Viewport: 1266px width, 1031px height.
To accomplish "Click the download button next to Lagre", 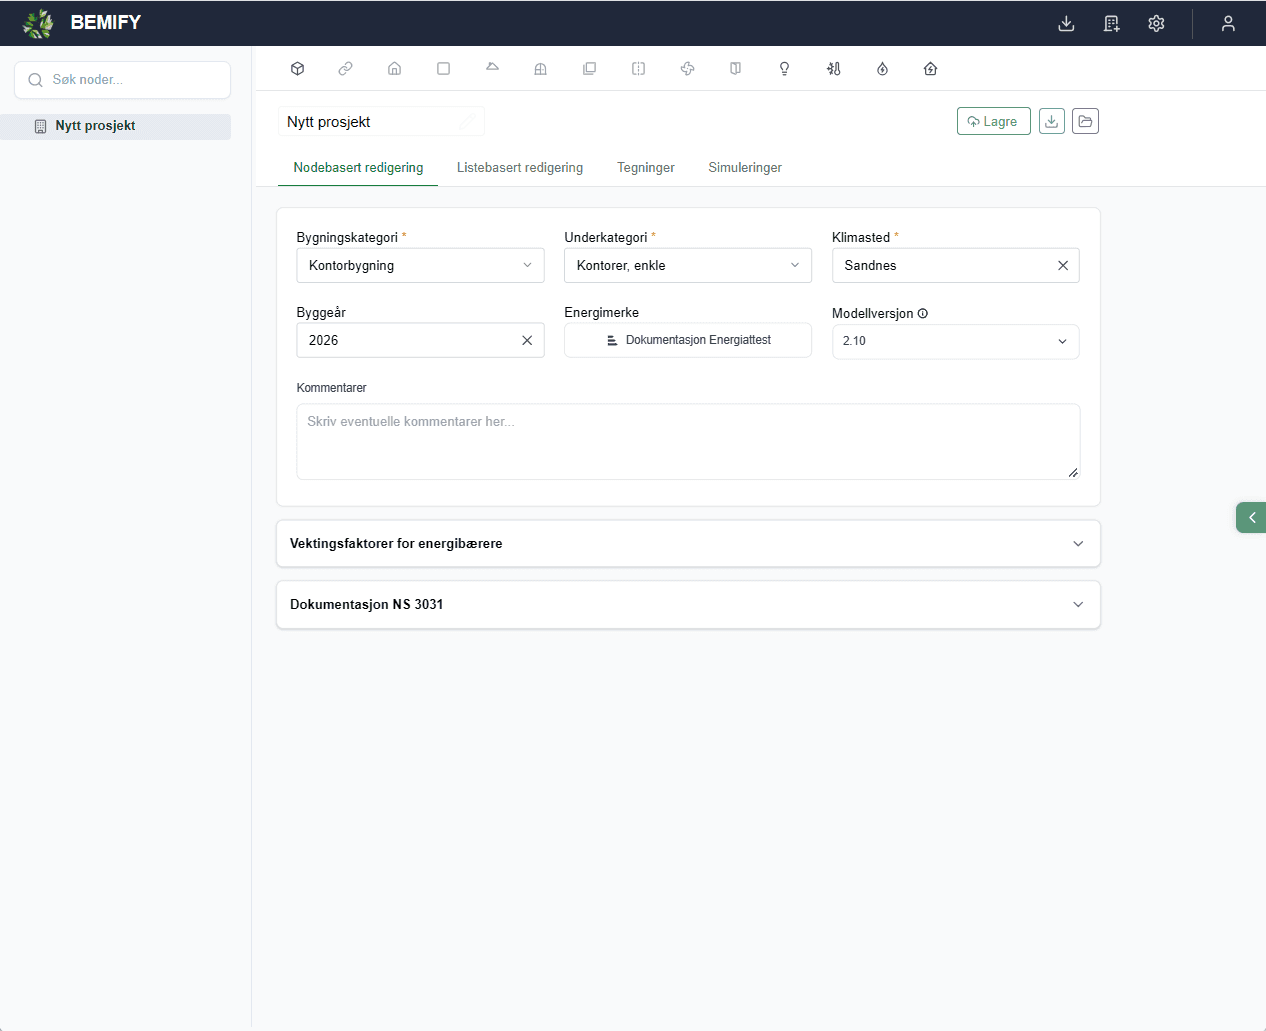I will coord(1052,121).
